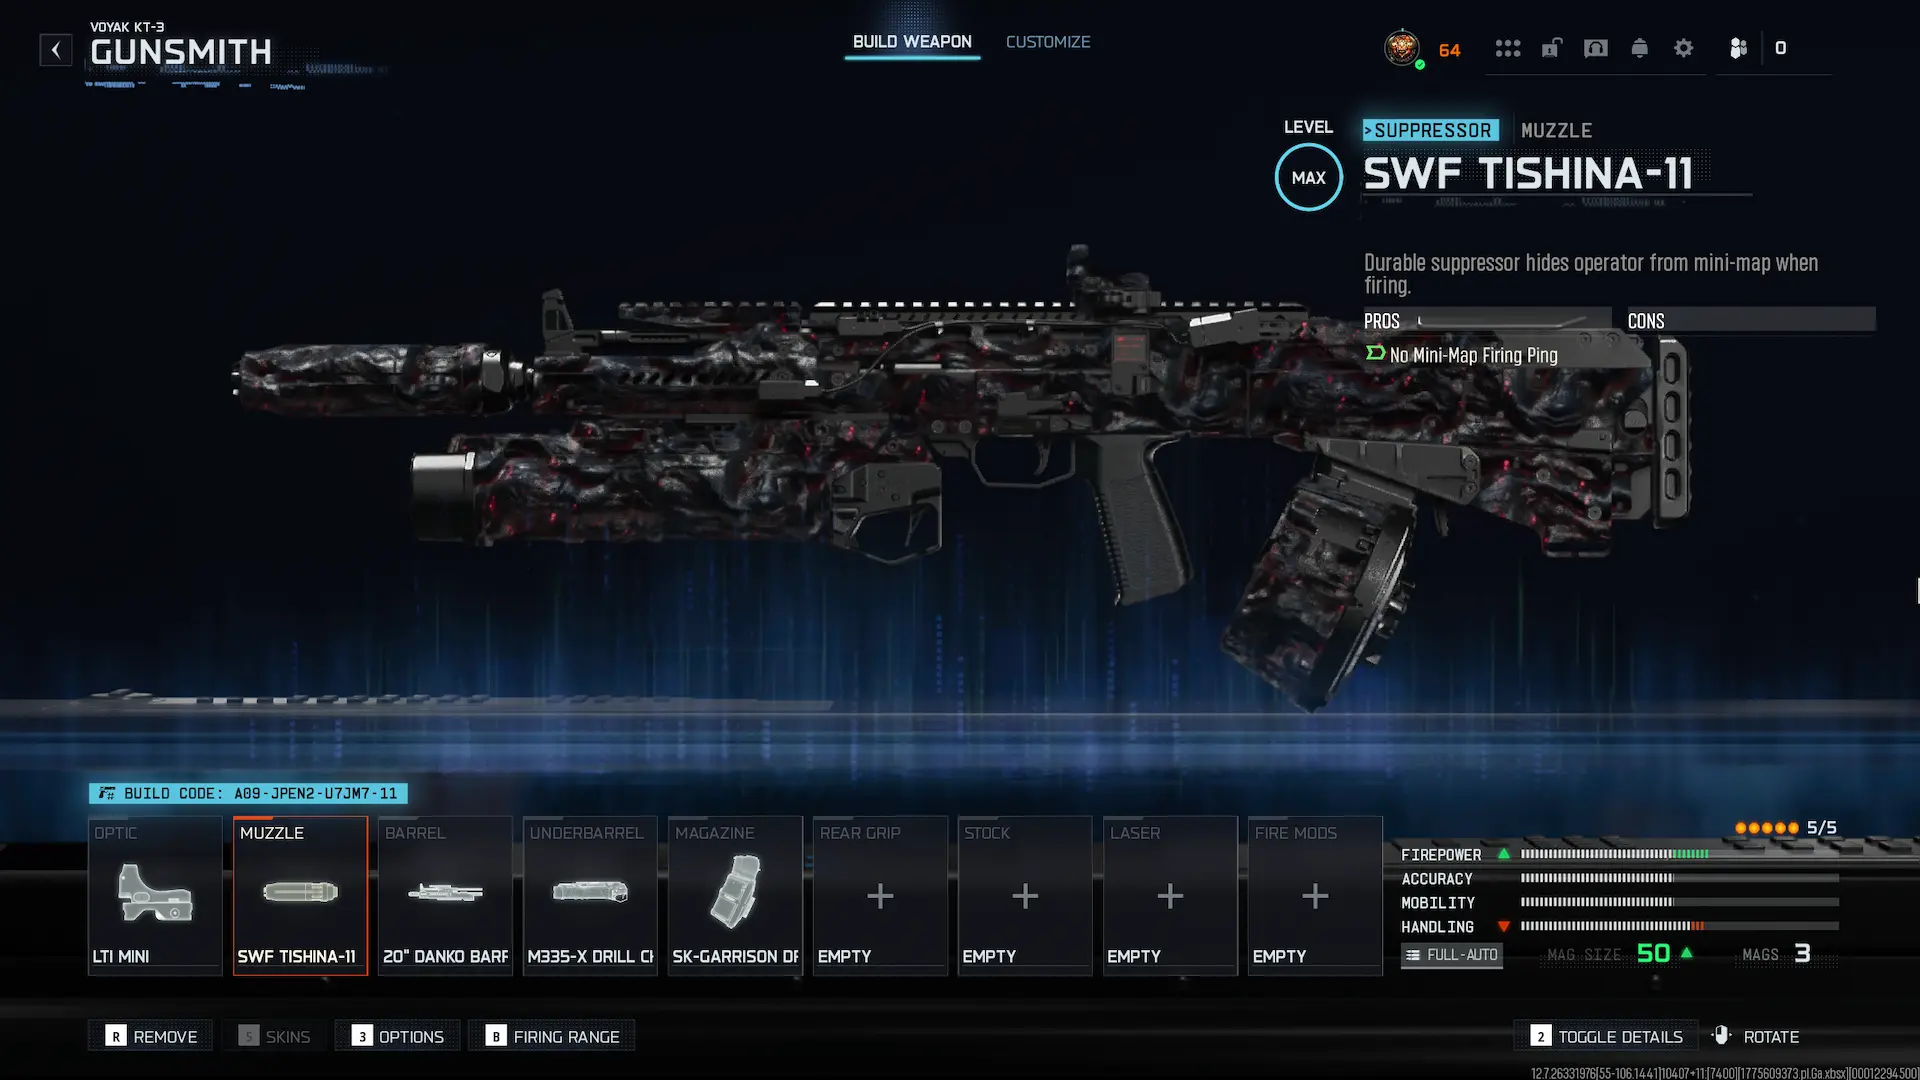1920x1080 pixels.
Task: Open the headset voice chat icon
Action: coord(1596,48)
